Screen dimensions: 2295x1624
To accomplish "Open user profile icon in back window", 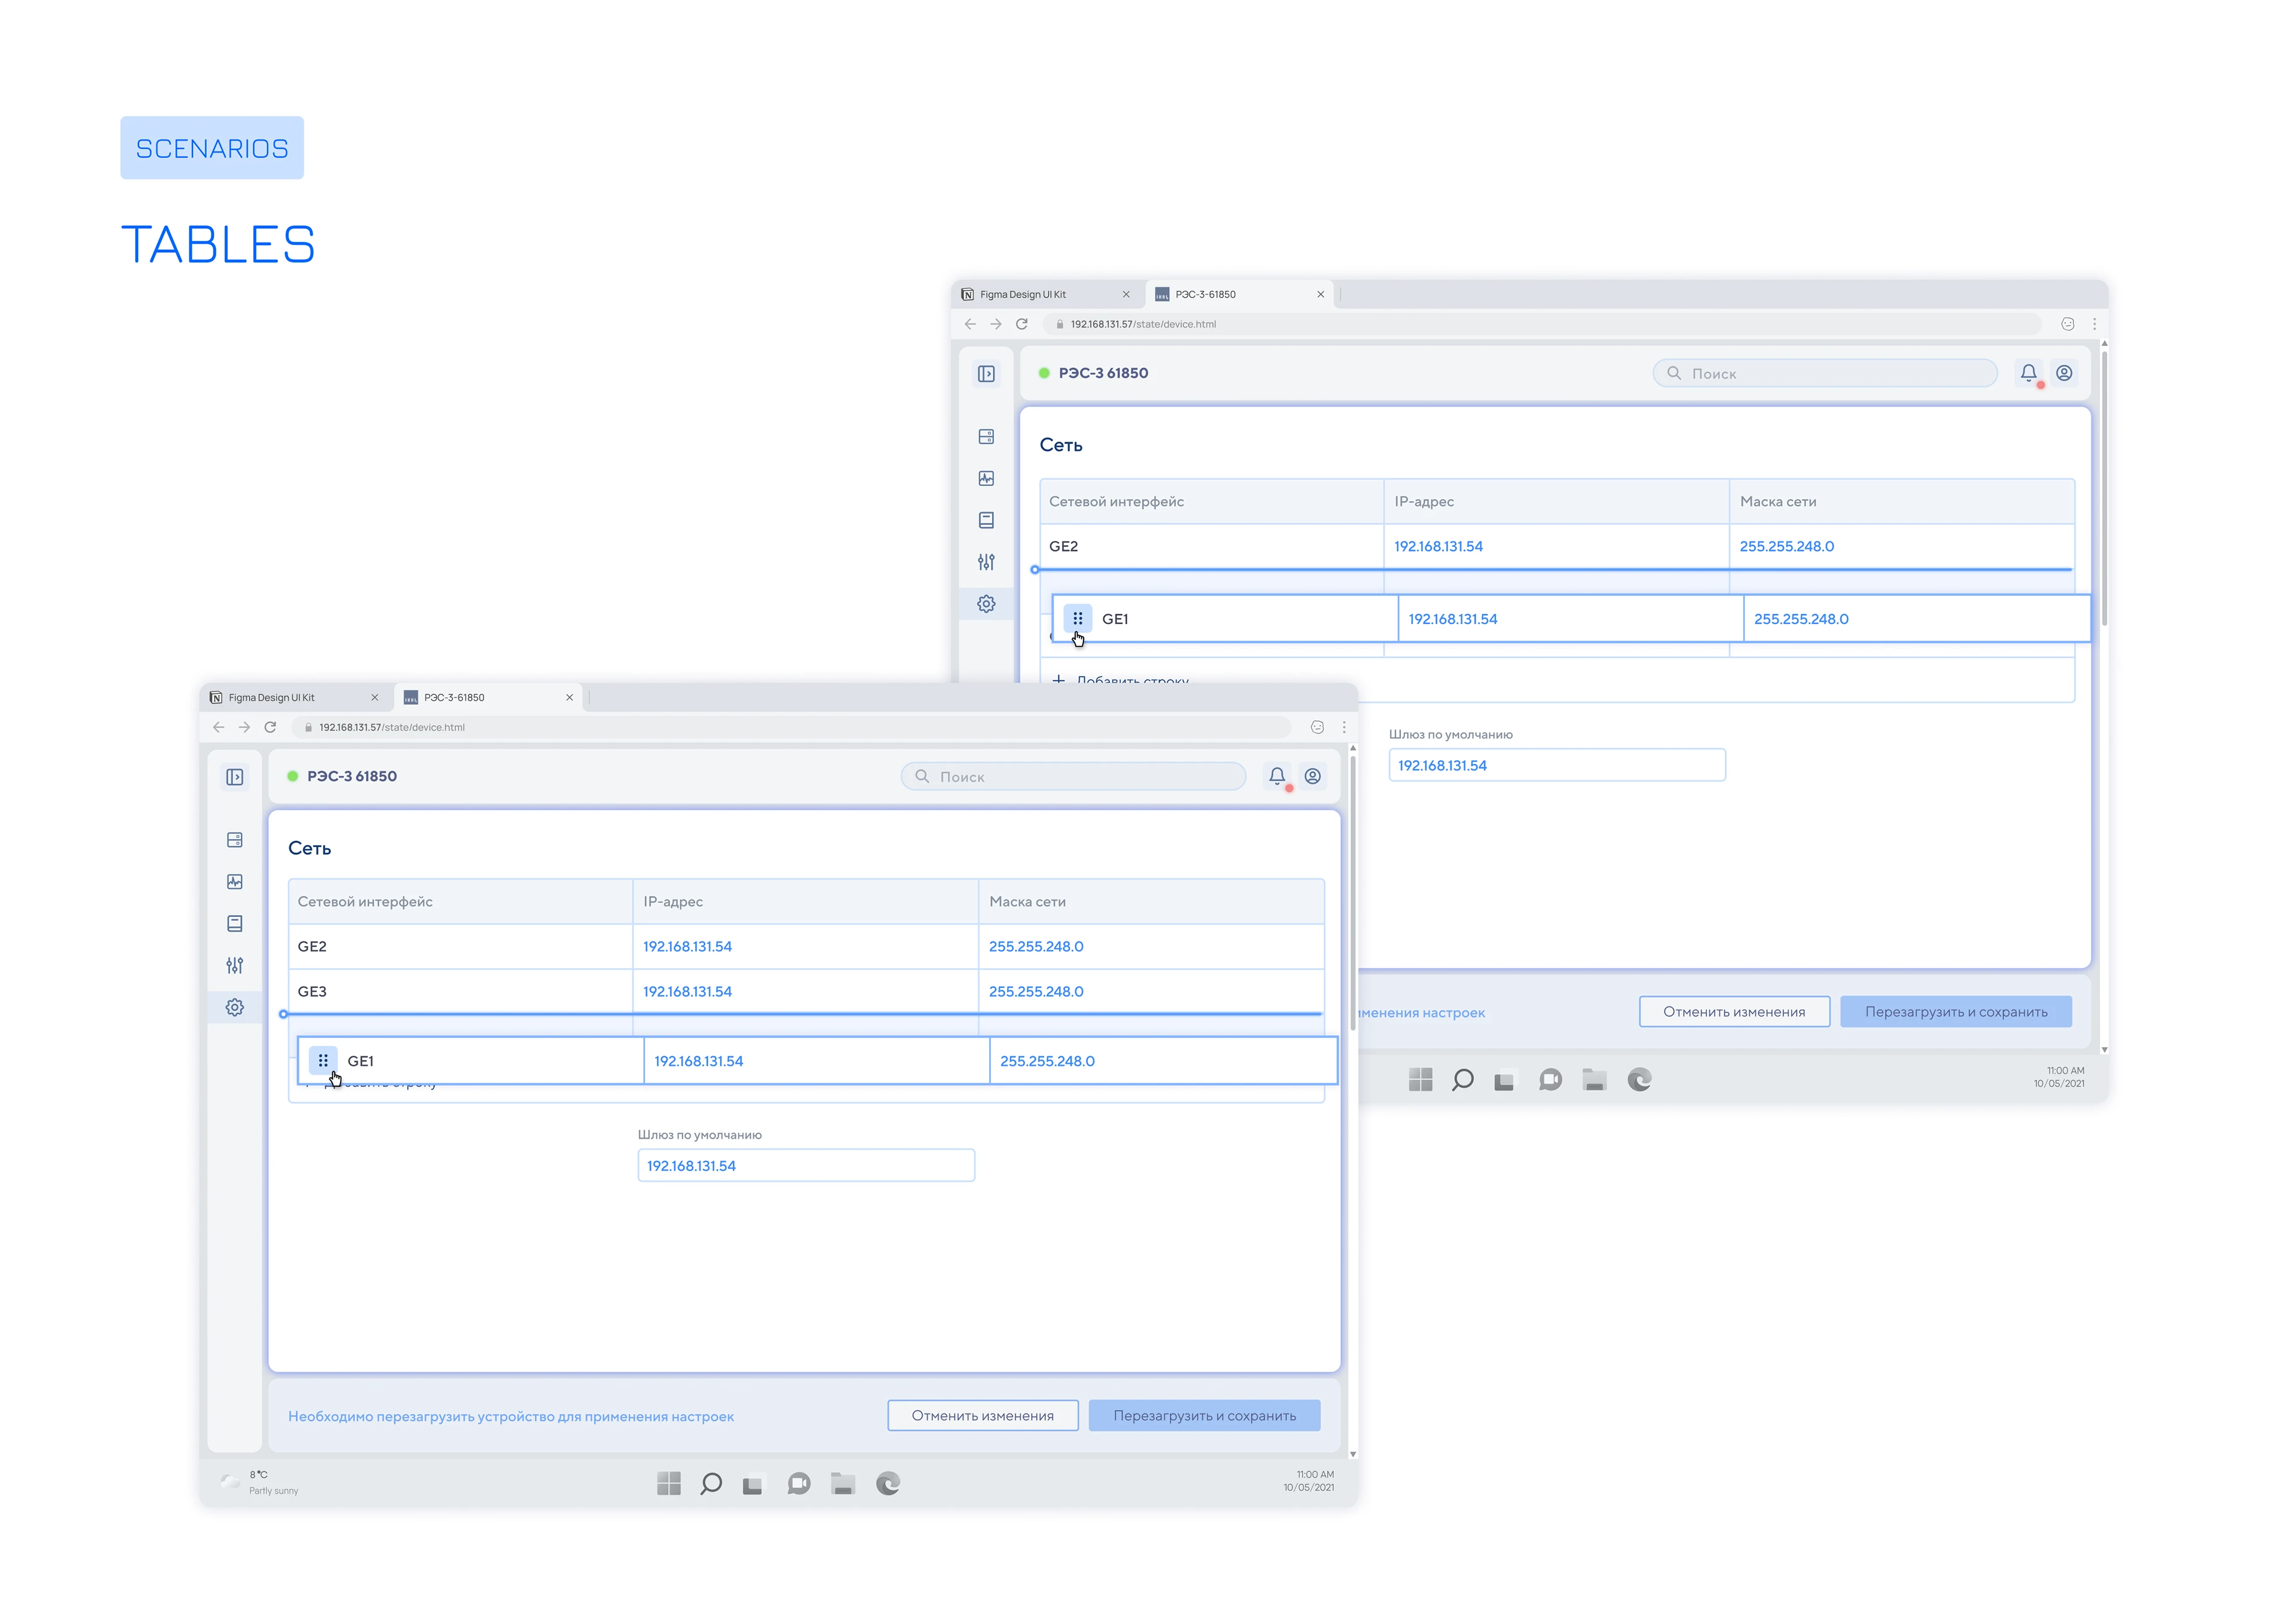I will click(2064, 373).
